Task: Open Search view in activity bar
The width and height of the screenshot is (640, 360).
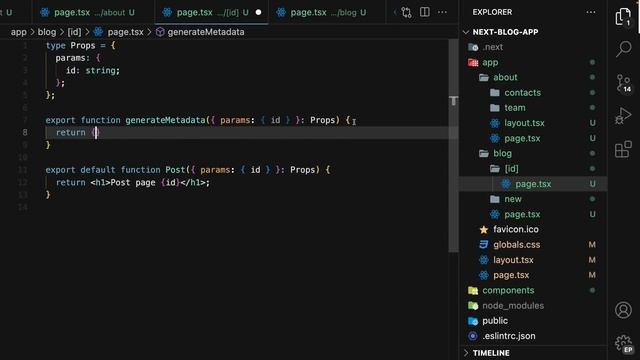Action: coord(623,49)
